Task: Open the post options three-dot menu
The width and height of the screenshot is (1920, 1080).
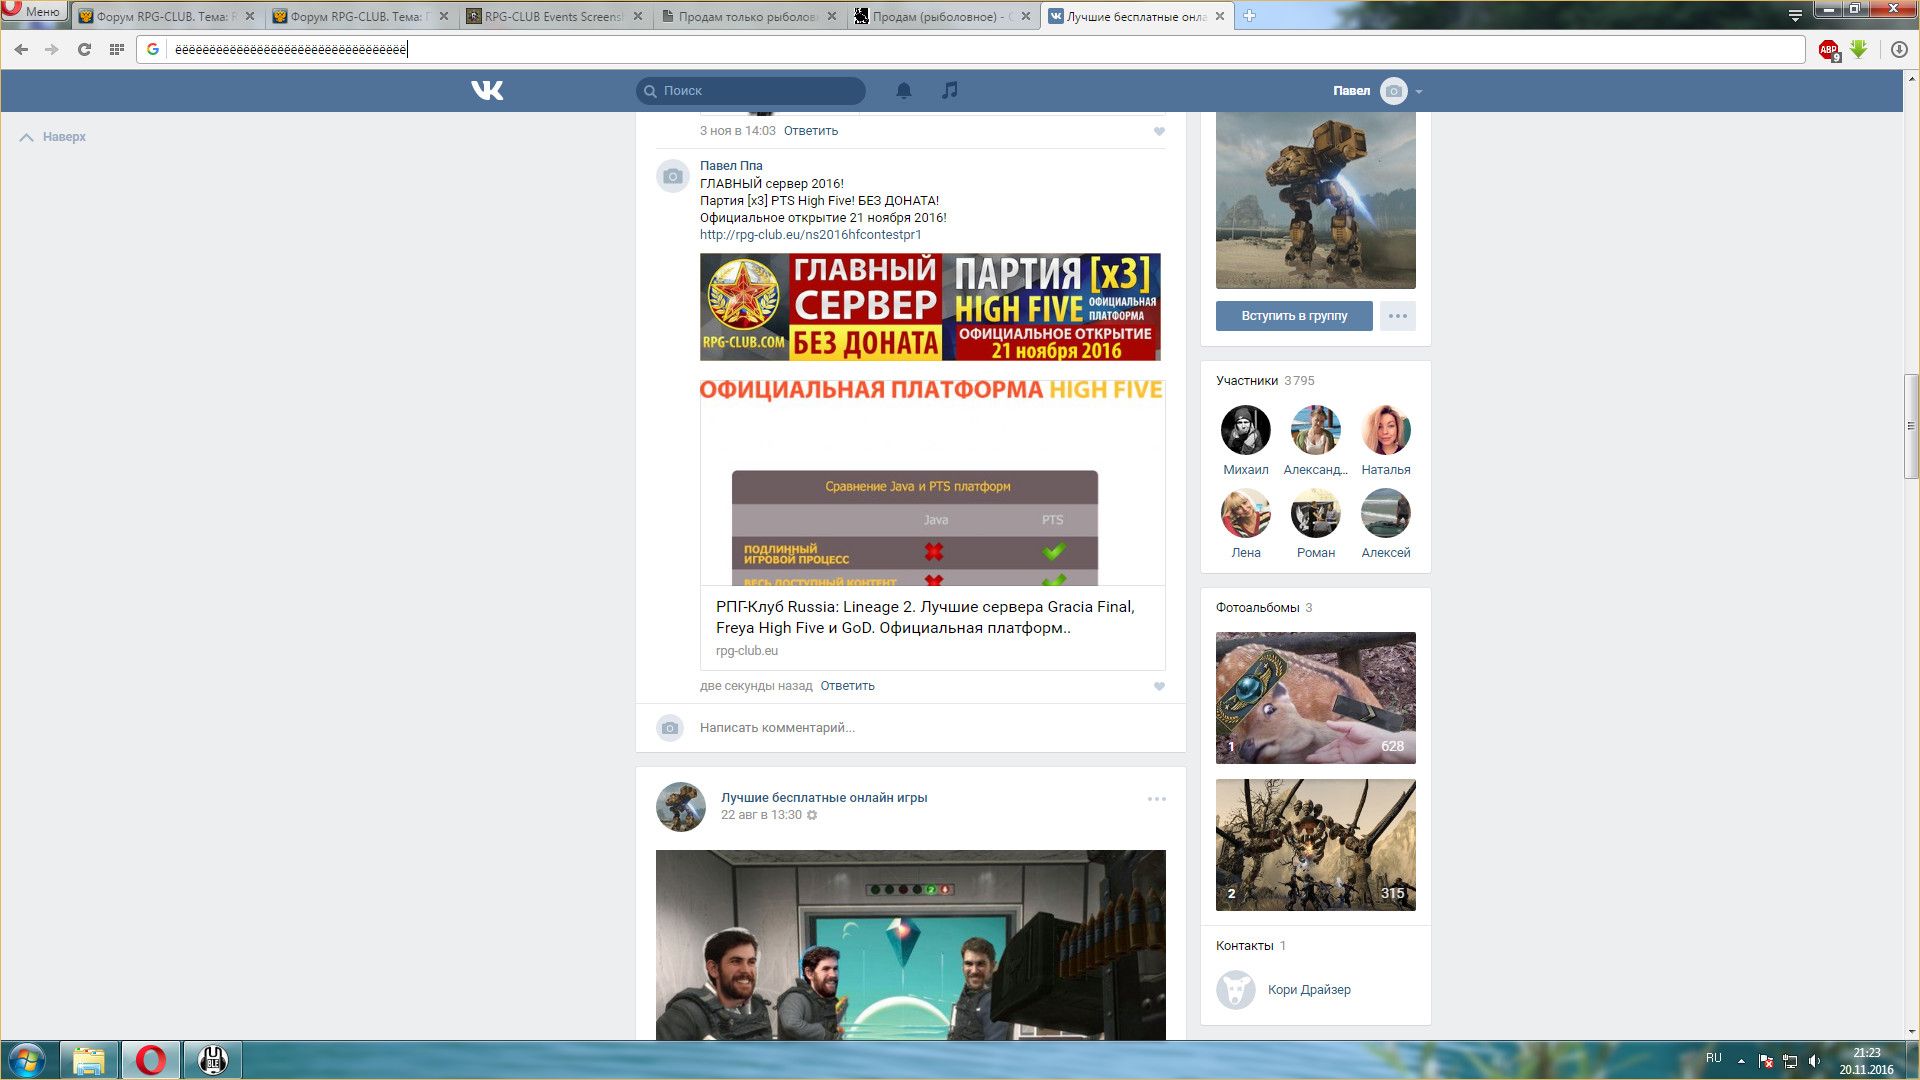Action: coord(1156,799)
